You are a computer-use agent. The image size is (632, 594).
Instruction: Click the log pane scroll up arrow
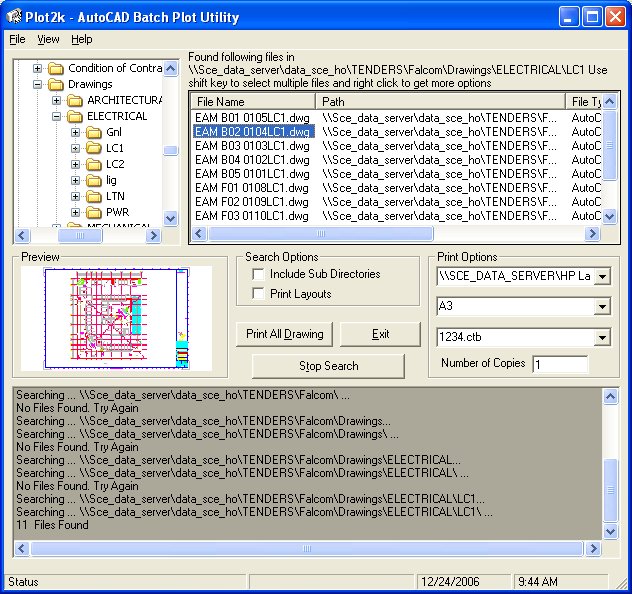[611, 397]
